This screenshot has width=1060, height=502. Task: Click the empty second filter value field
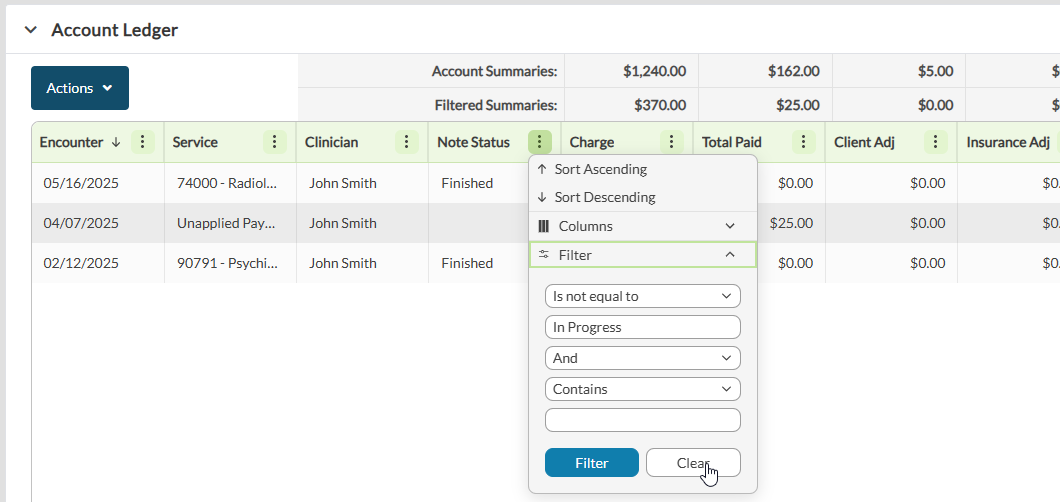[x=642, y=420]
